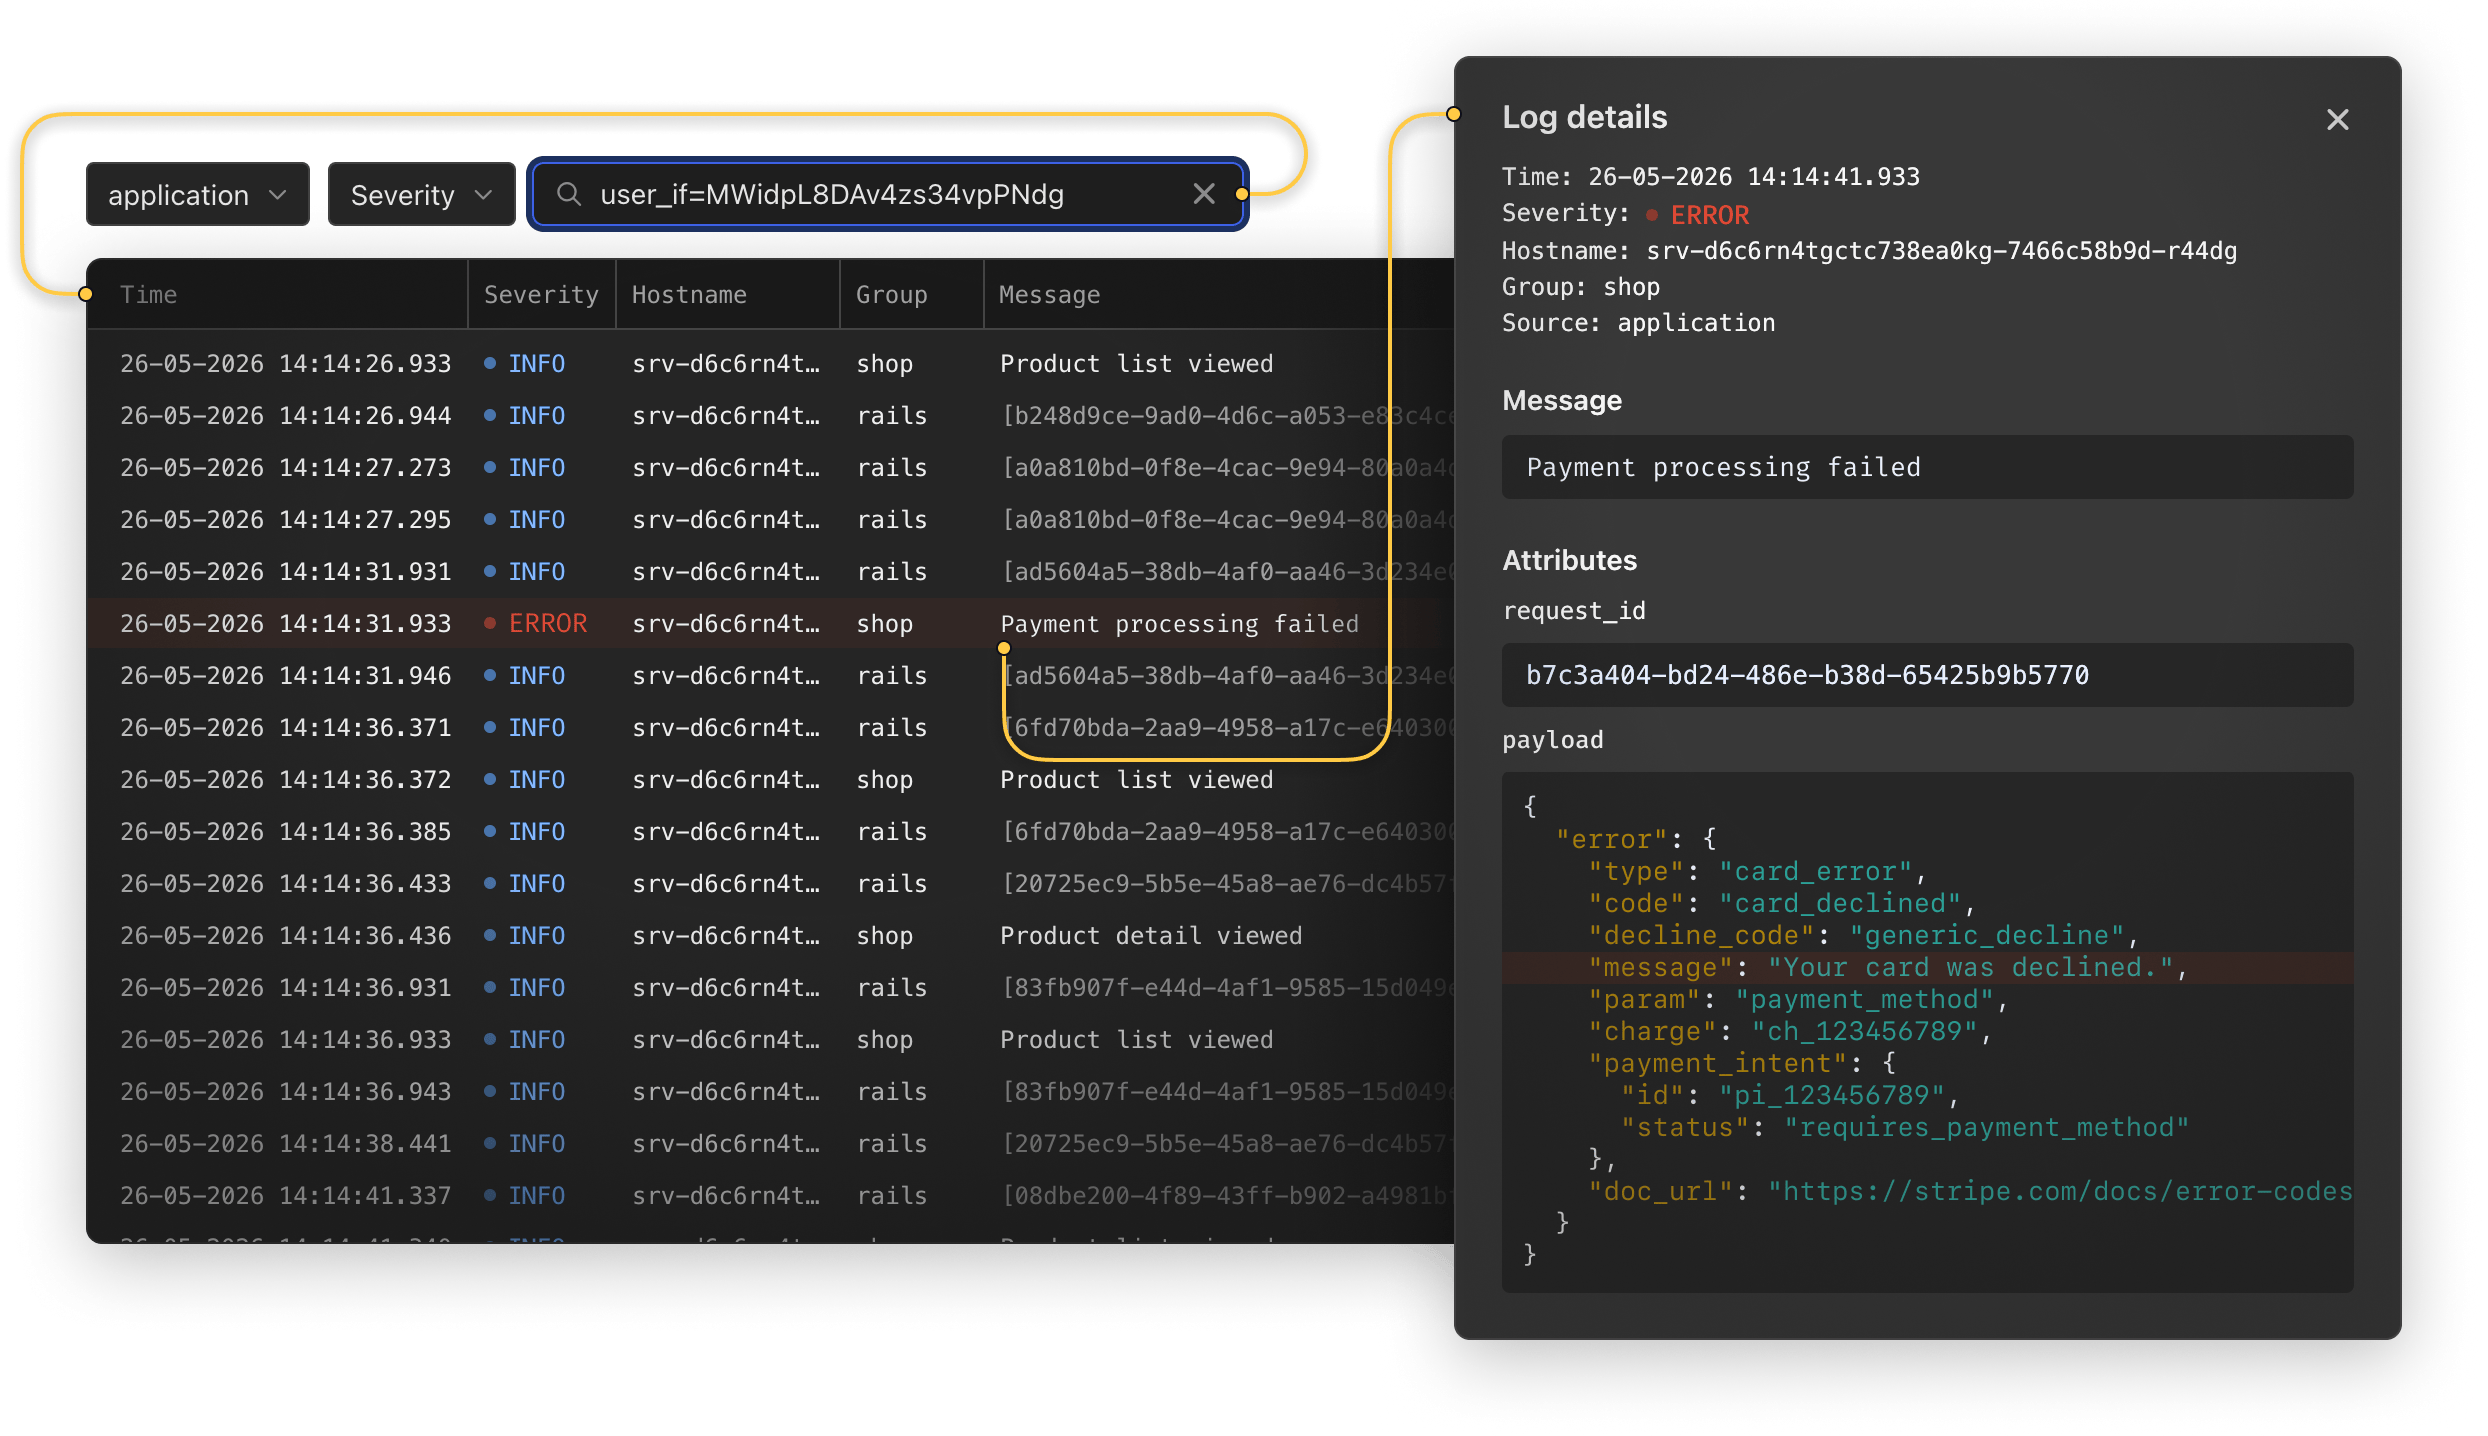Click the Group: shop line in details

point(1581,286)
